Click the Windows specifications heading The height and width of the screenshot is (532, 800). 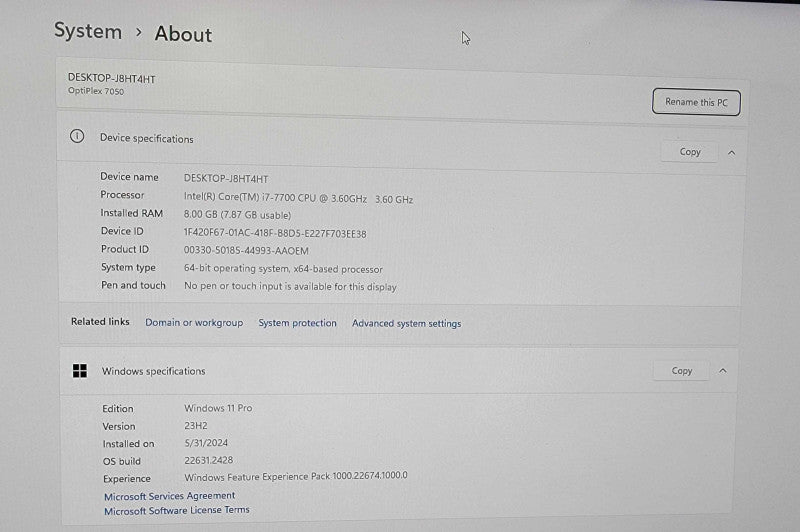coord(154,371)
